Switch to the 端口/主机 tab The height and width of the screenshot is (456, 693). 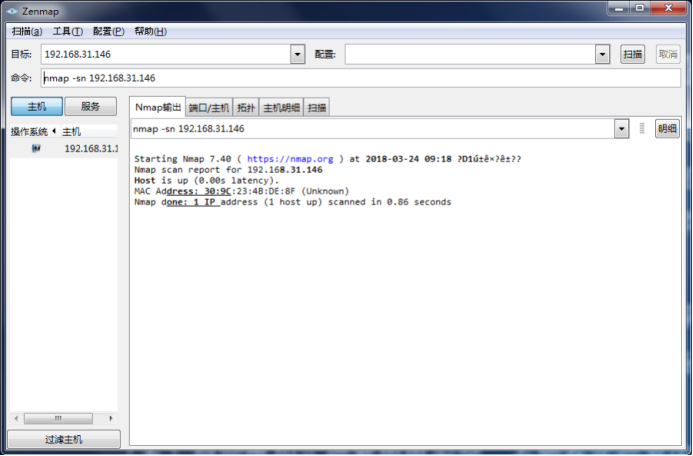pos(209,108)
